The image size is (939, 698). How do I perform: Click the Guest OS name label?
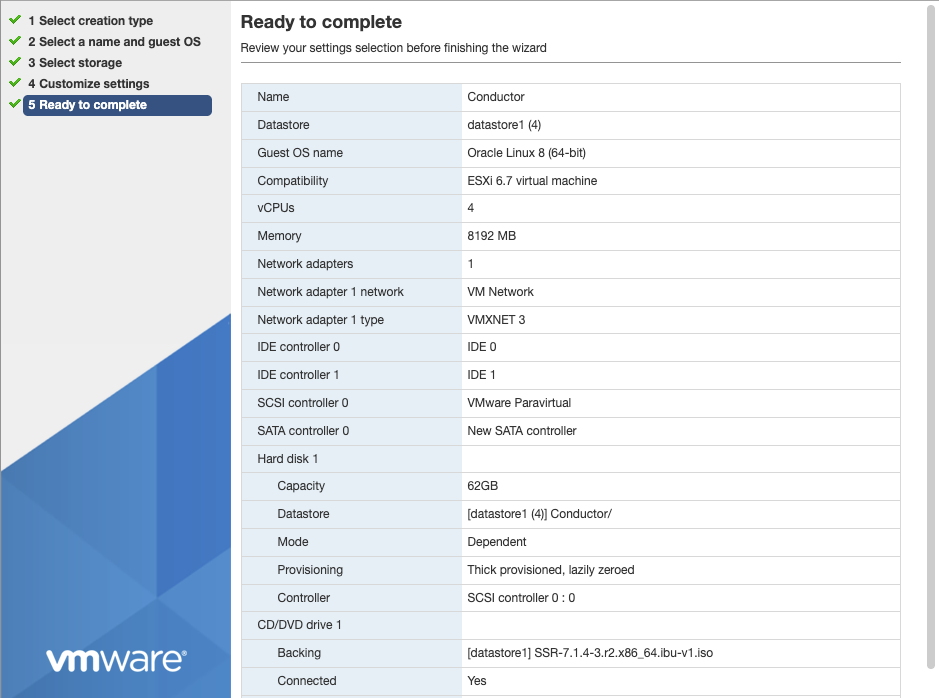(x=300, y=153)
